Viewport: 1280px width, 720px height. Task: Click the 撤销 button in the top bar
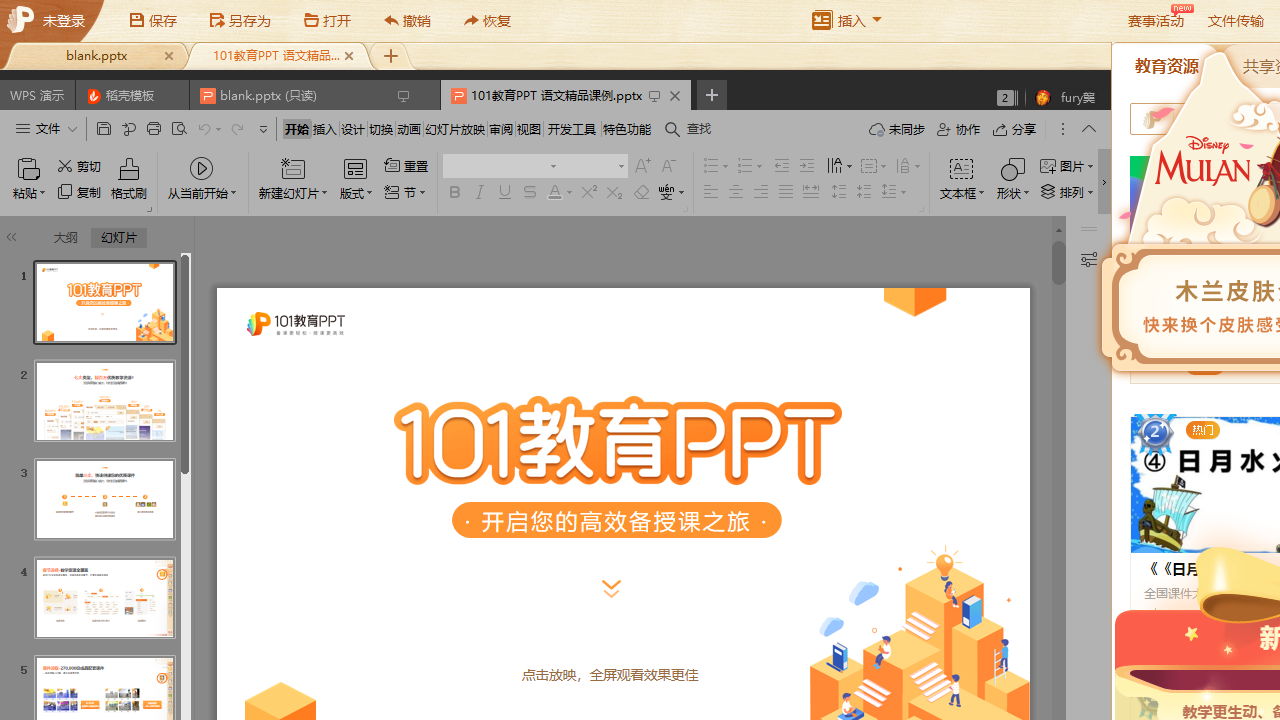tap(407, 20)
